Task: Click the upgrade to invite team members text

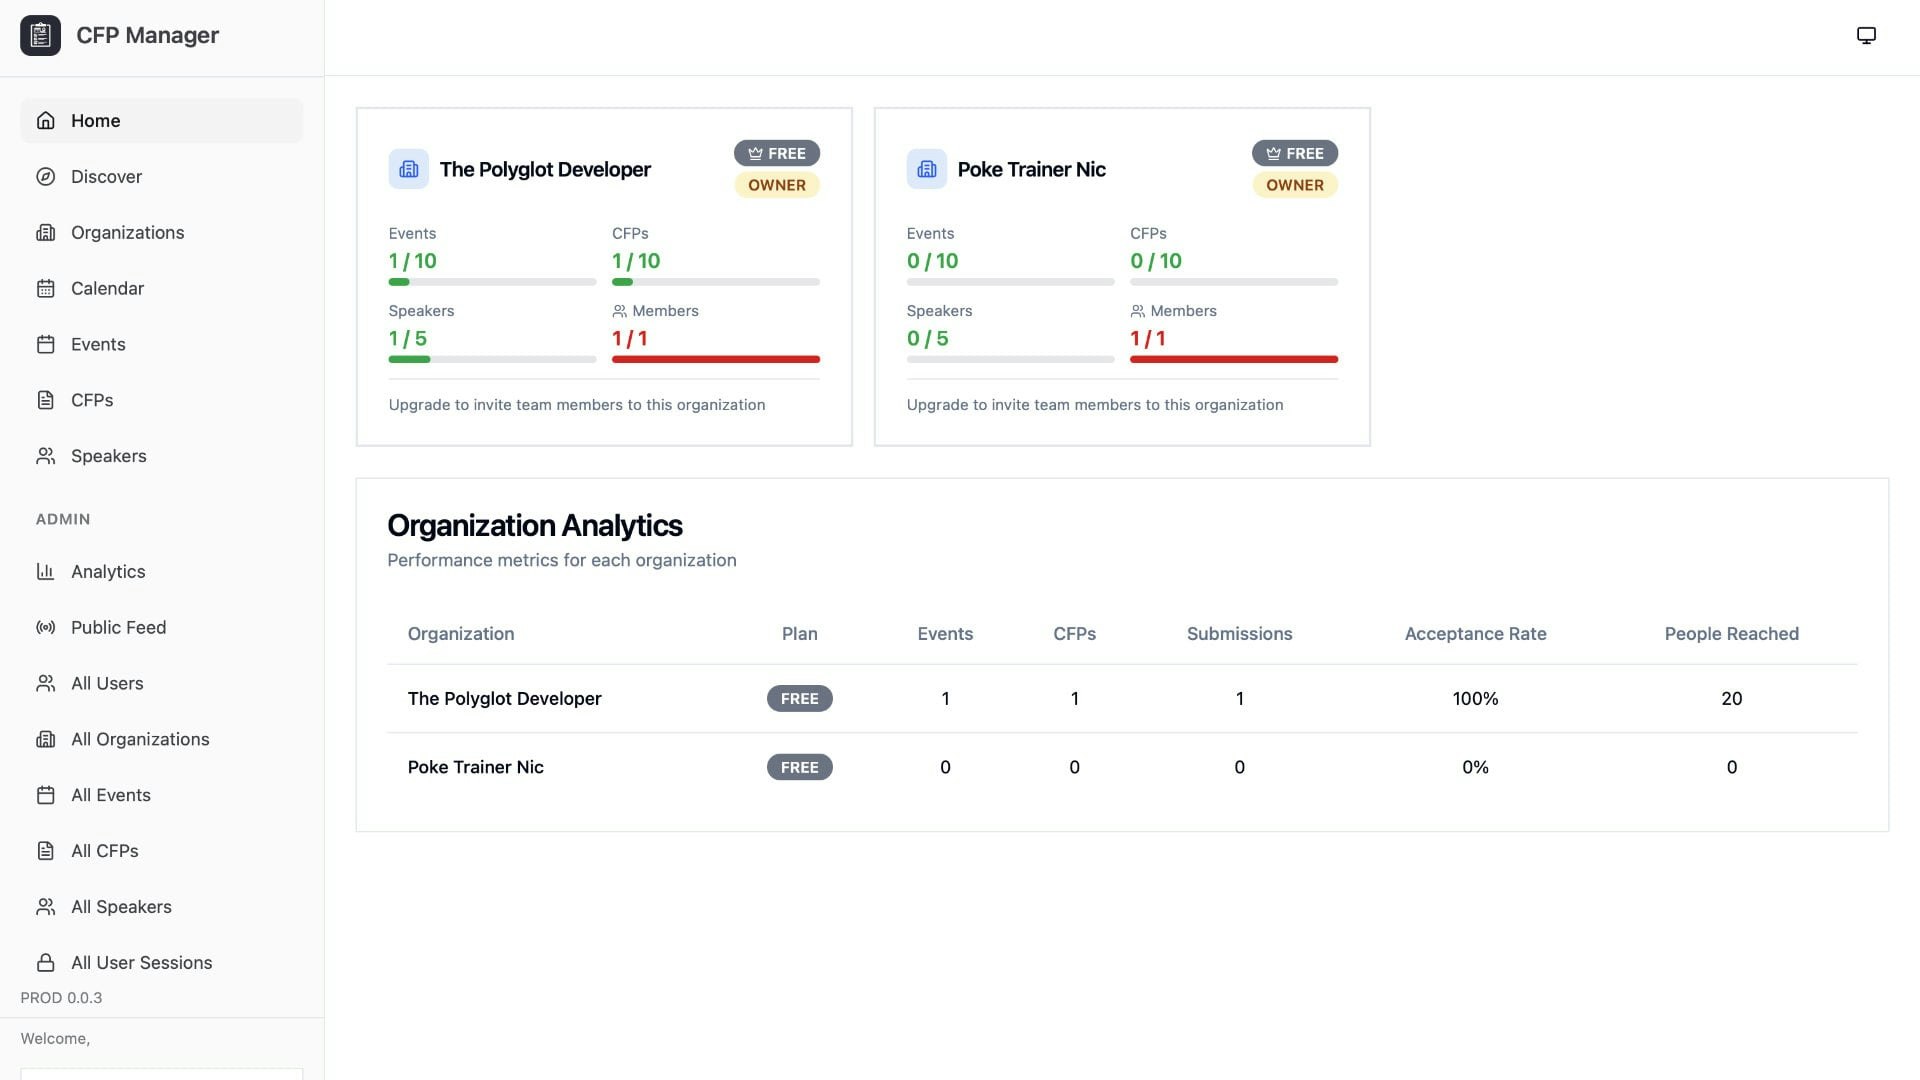Action: click(x=576, y=405)
